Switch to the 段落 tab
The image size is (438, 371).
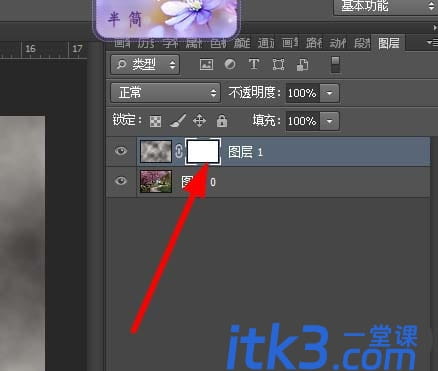[362, 43]
